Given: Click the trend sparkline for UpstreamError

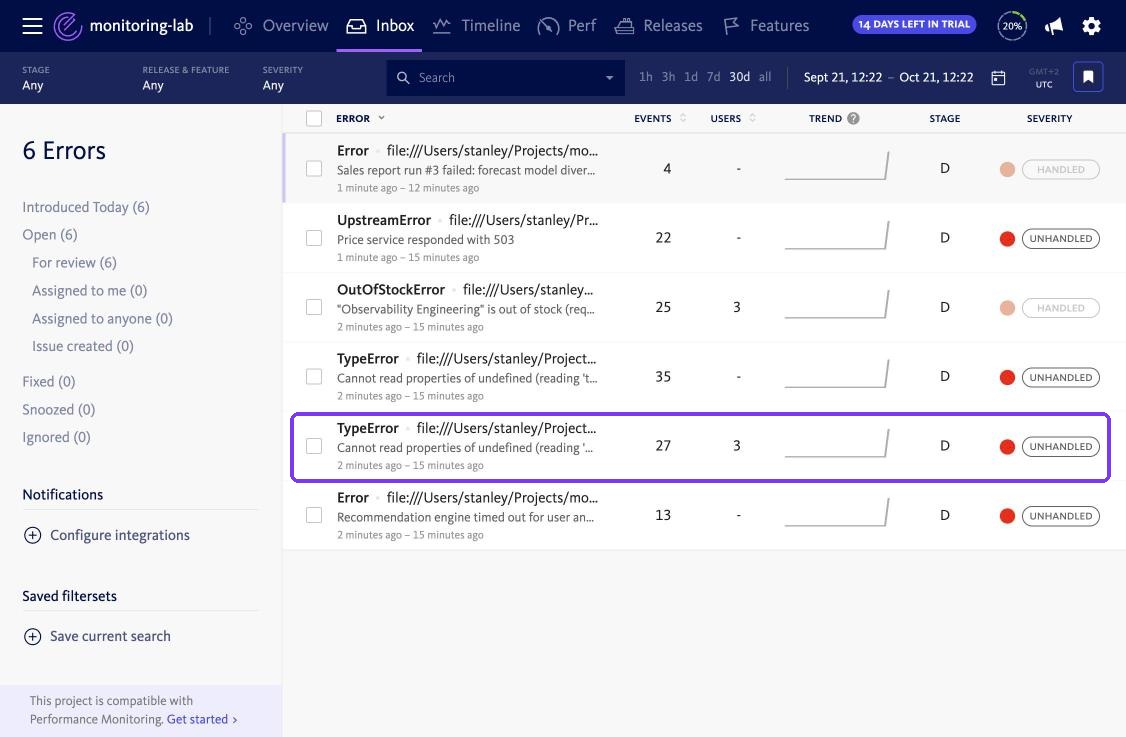Looking at the screenshot, I should [x=837, y=236].
